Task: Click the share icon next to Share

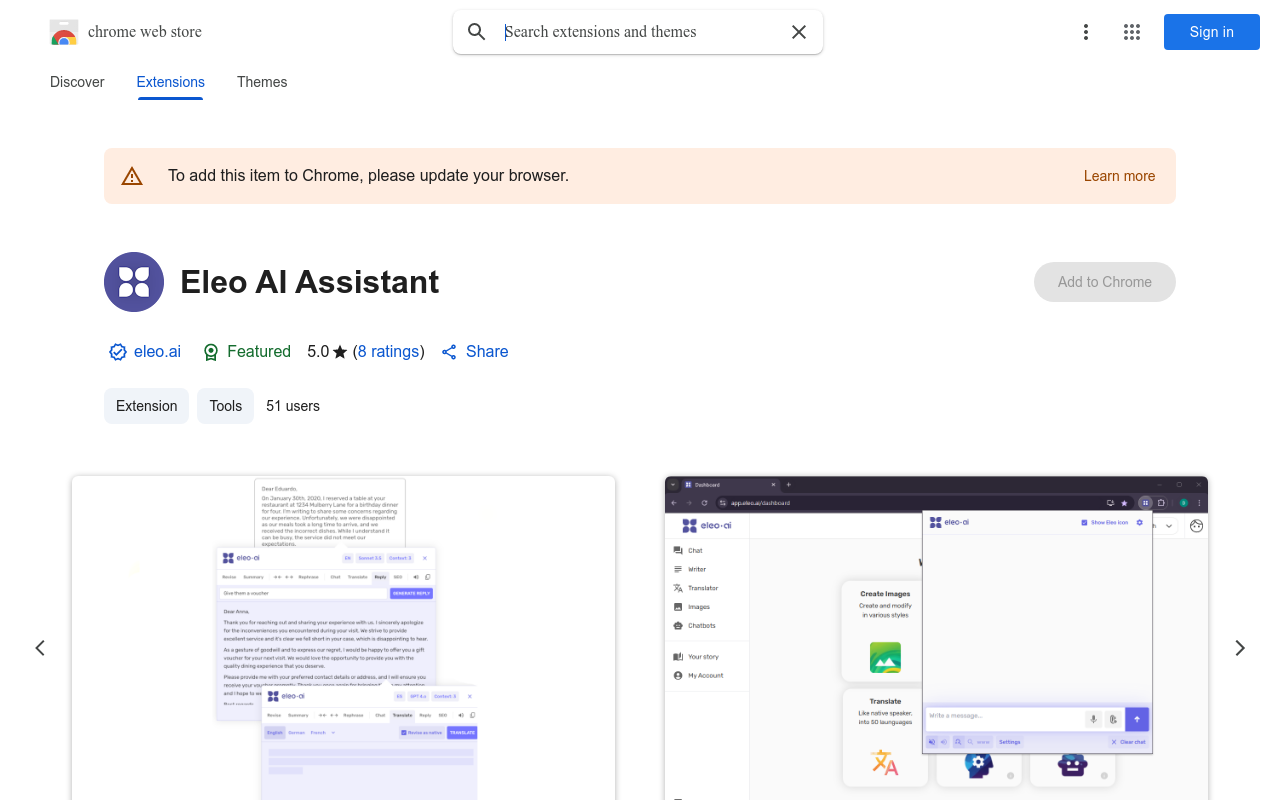Action: (449, 352)
